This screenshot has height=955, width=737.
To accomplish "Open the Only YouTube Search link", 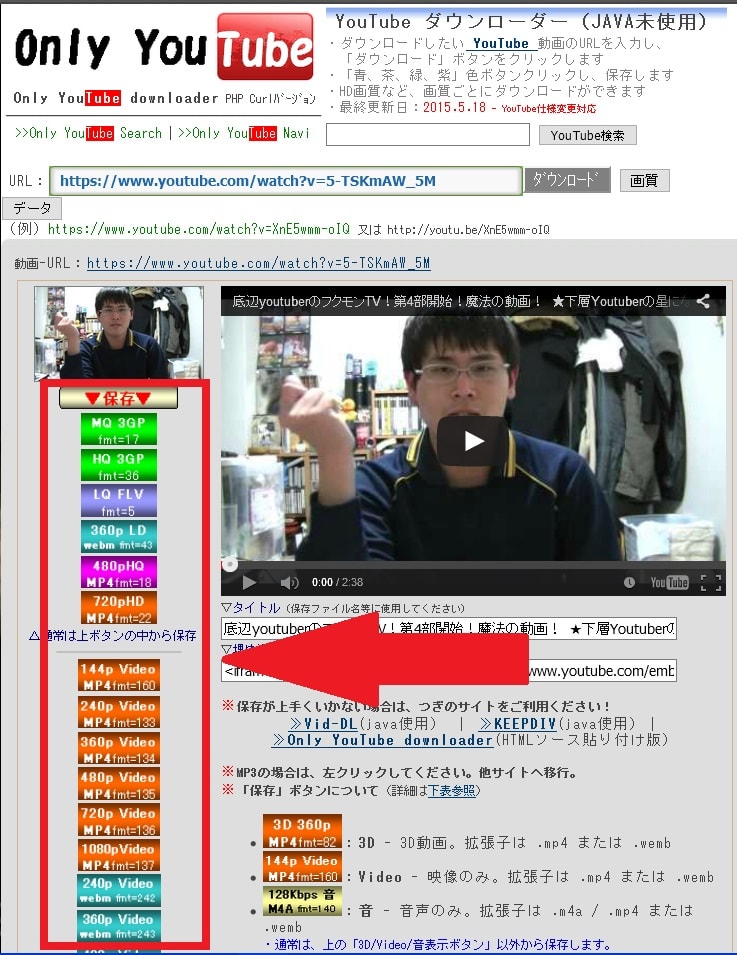I will [88, 133].
